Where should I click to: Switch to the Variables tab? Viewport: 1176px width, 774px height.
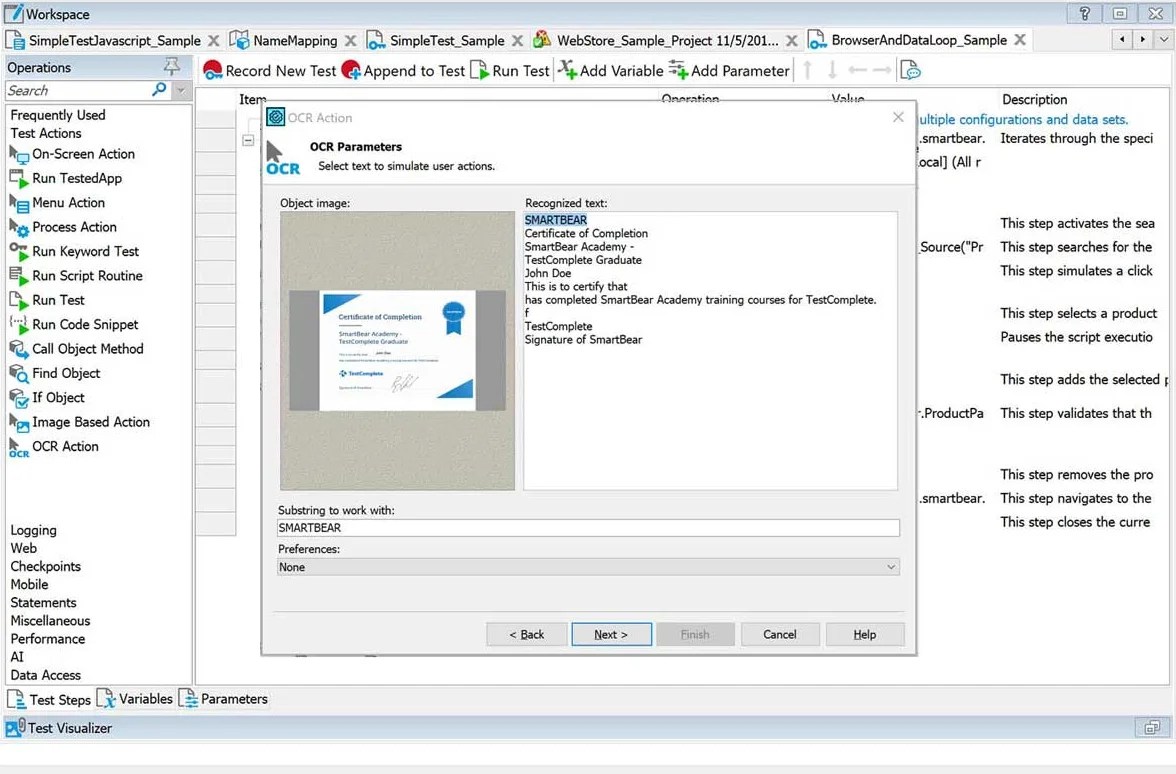pos(144,699)
